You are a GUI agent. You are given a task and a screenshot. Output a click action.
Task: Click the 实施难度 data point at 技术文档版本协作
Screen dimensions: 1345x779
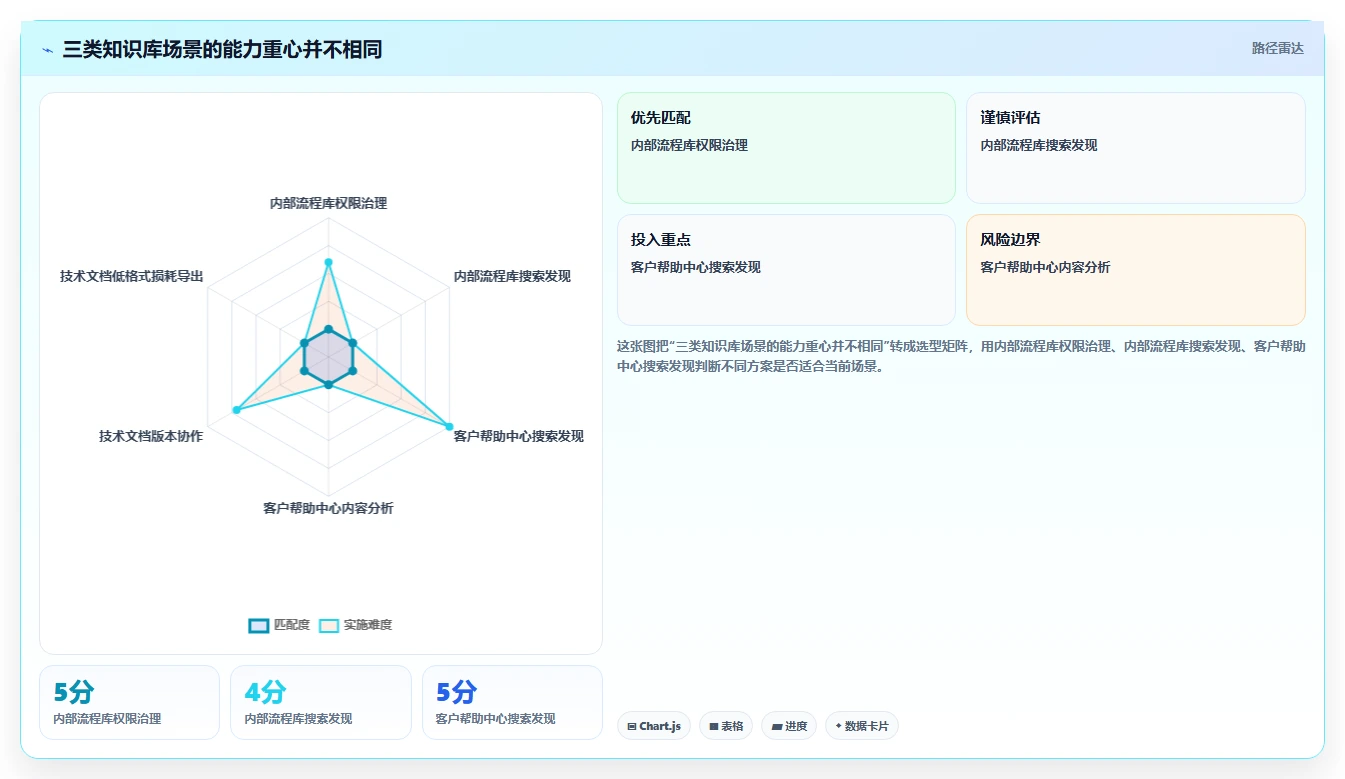(236, 410)
